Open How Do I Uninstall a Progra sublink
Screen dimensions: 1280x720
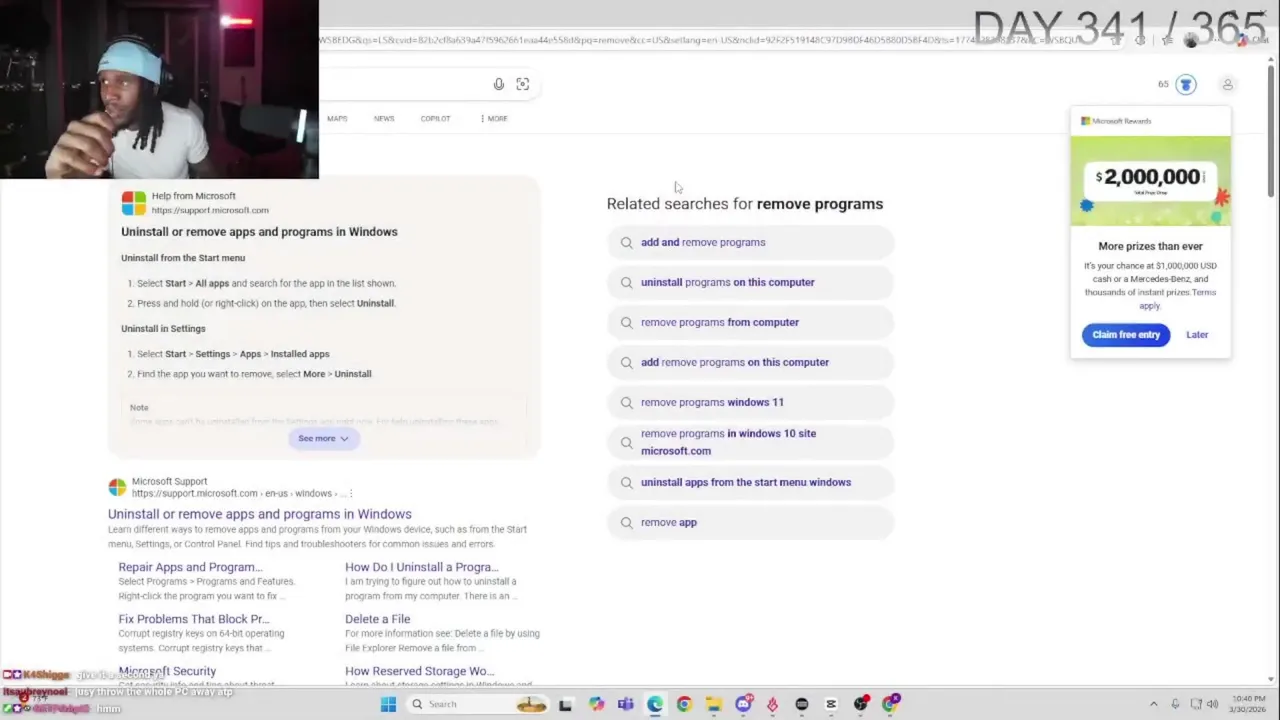pos(421,567)
